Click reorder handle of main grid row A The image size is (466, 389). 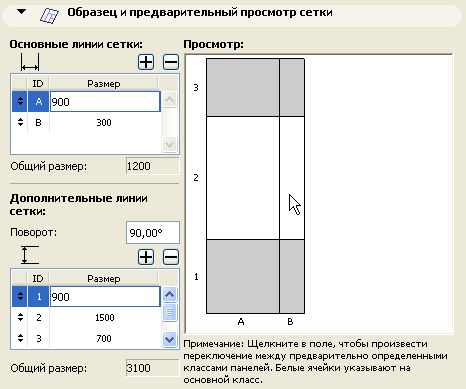point(20,101)
